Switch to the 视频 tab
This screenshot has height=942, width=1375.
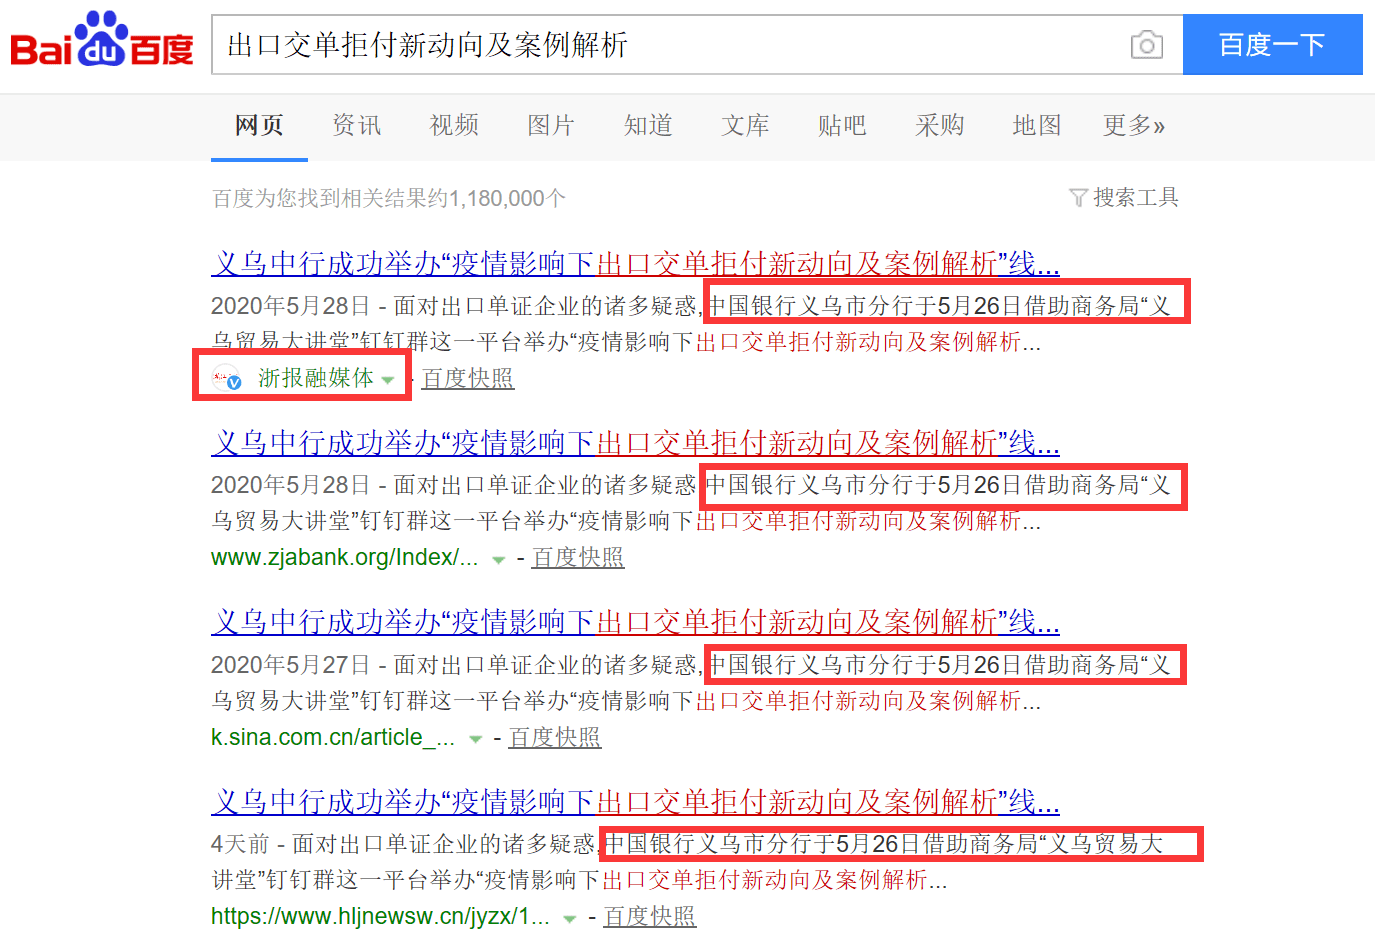[x=454, y=126]
